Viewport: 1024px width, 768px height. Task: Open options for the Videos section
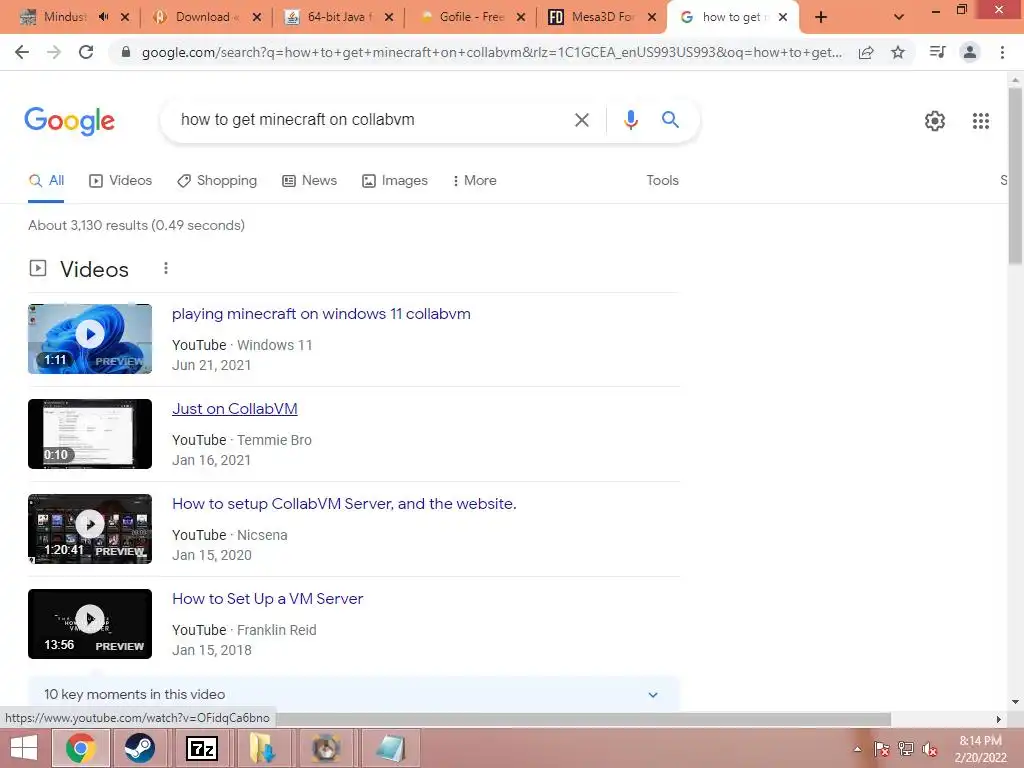[x=166, y=268]
